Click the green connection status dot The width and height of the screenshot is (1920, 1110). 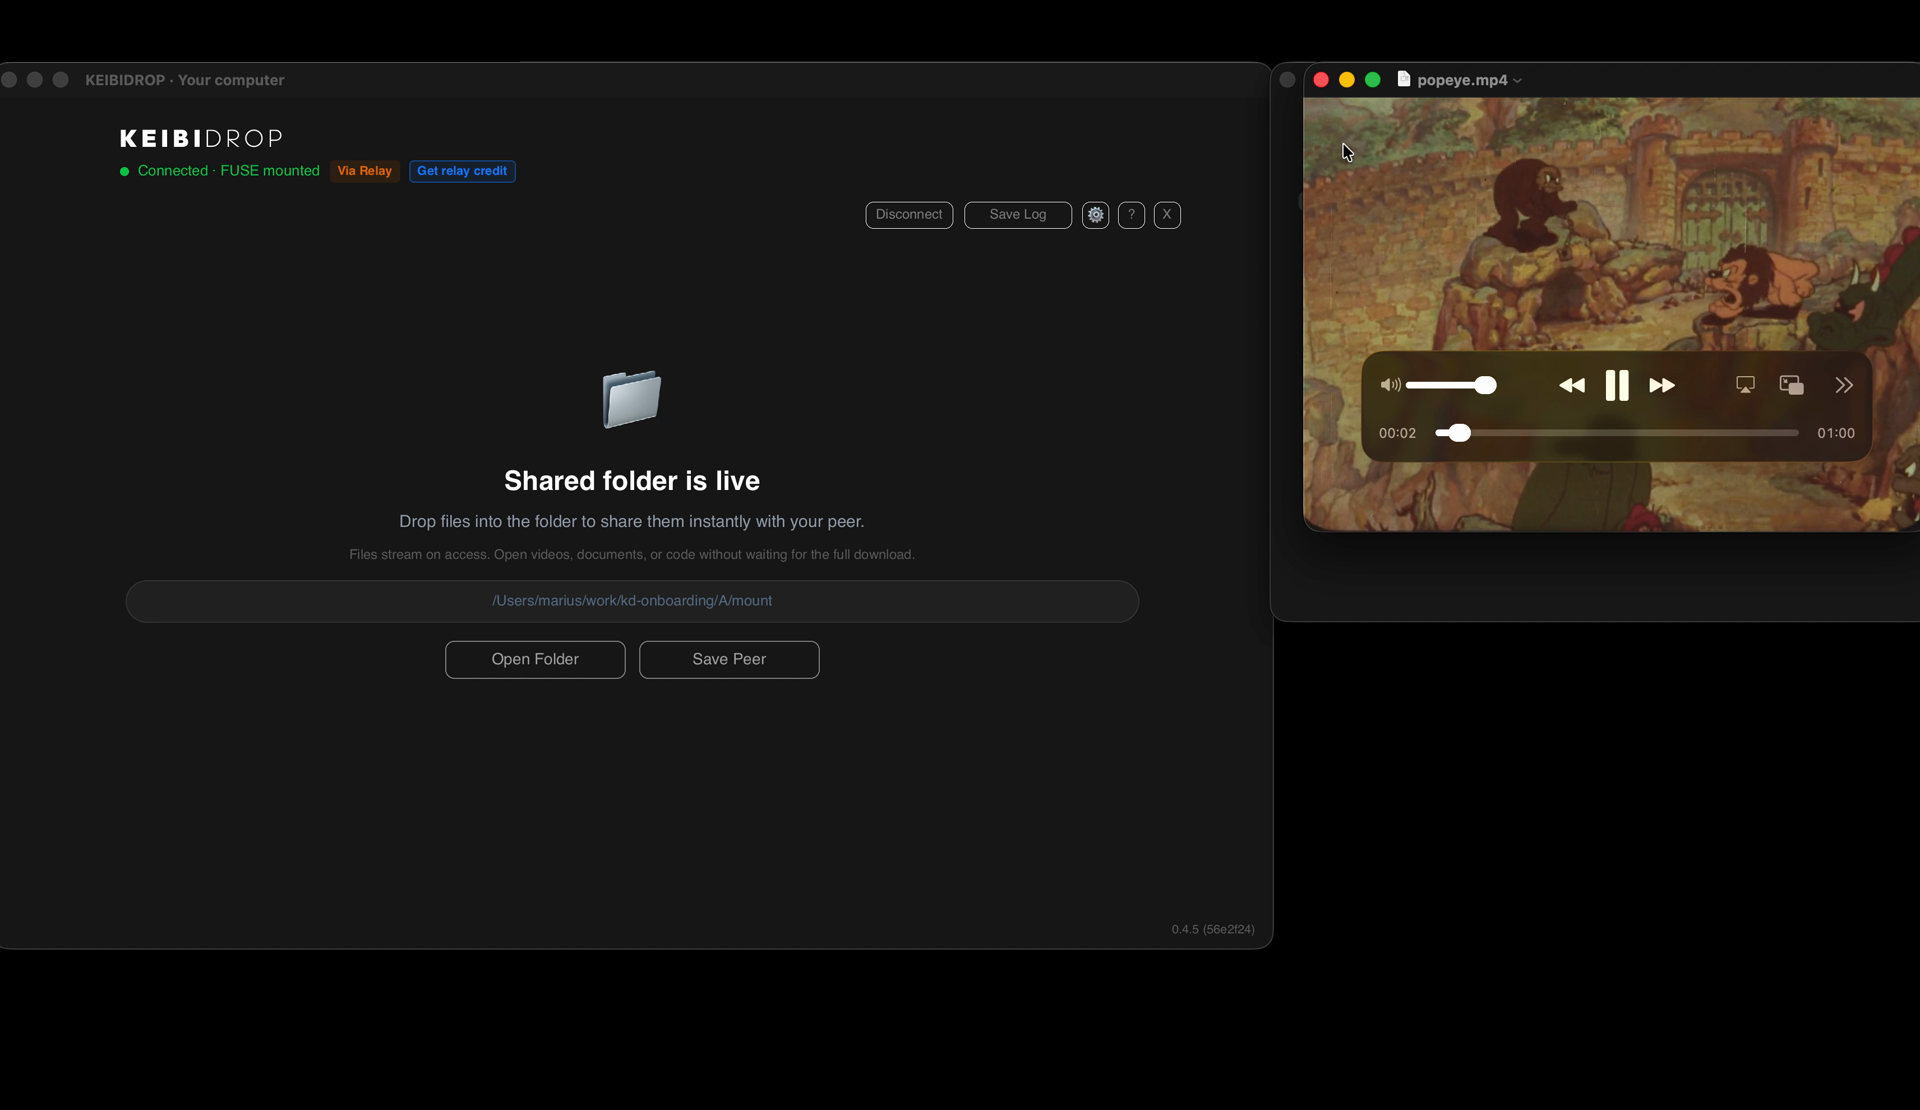click(125, 171)
